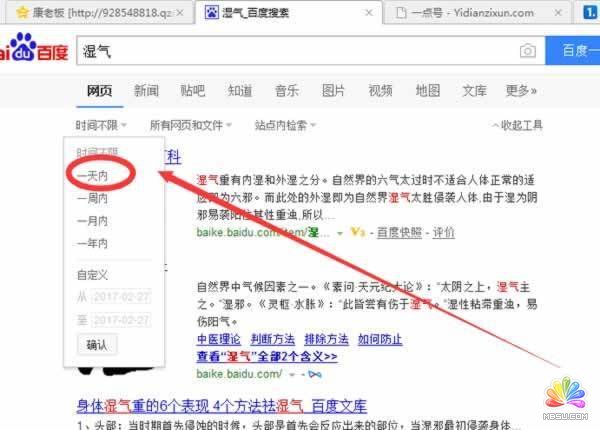Expand the 所有网页和文件 filter dropdown

(190, 125)
